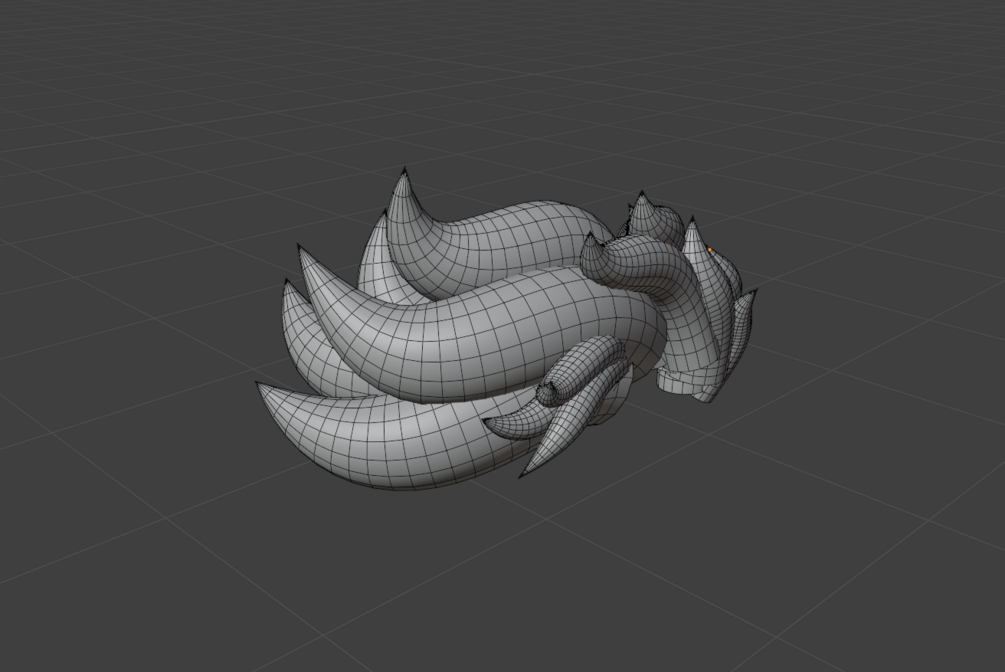Click the orange selected vertex on the mesh
1005x672 pixels.
(710, 250)
